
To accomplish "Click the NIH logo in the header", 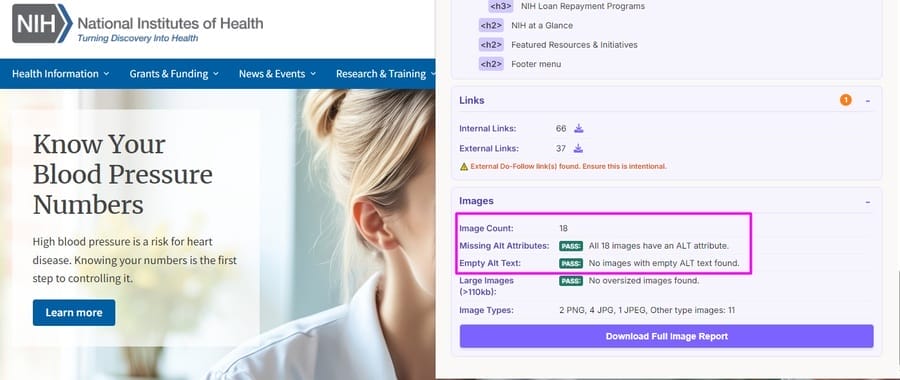I will 42,24.
